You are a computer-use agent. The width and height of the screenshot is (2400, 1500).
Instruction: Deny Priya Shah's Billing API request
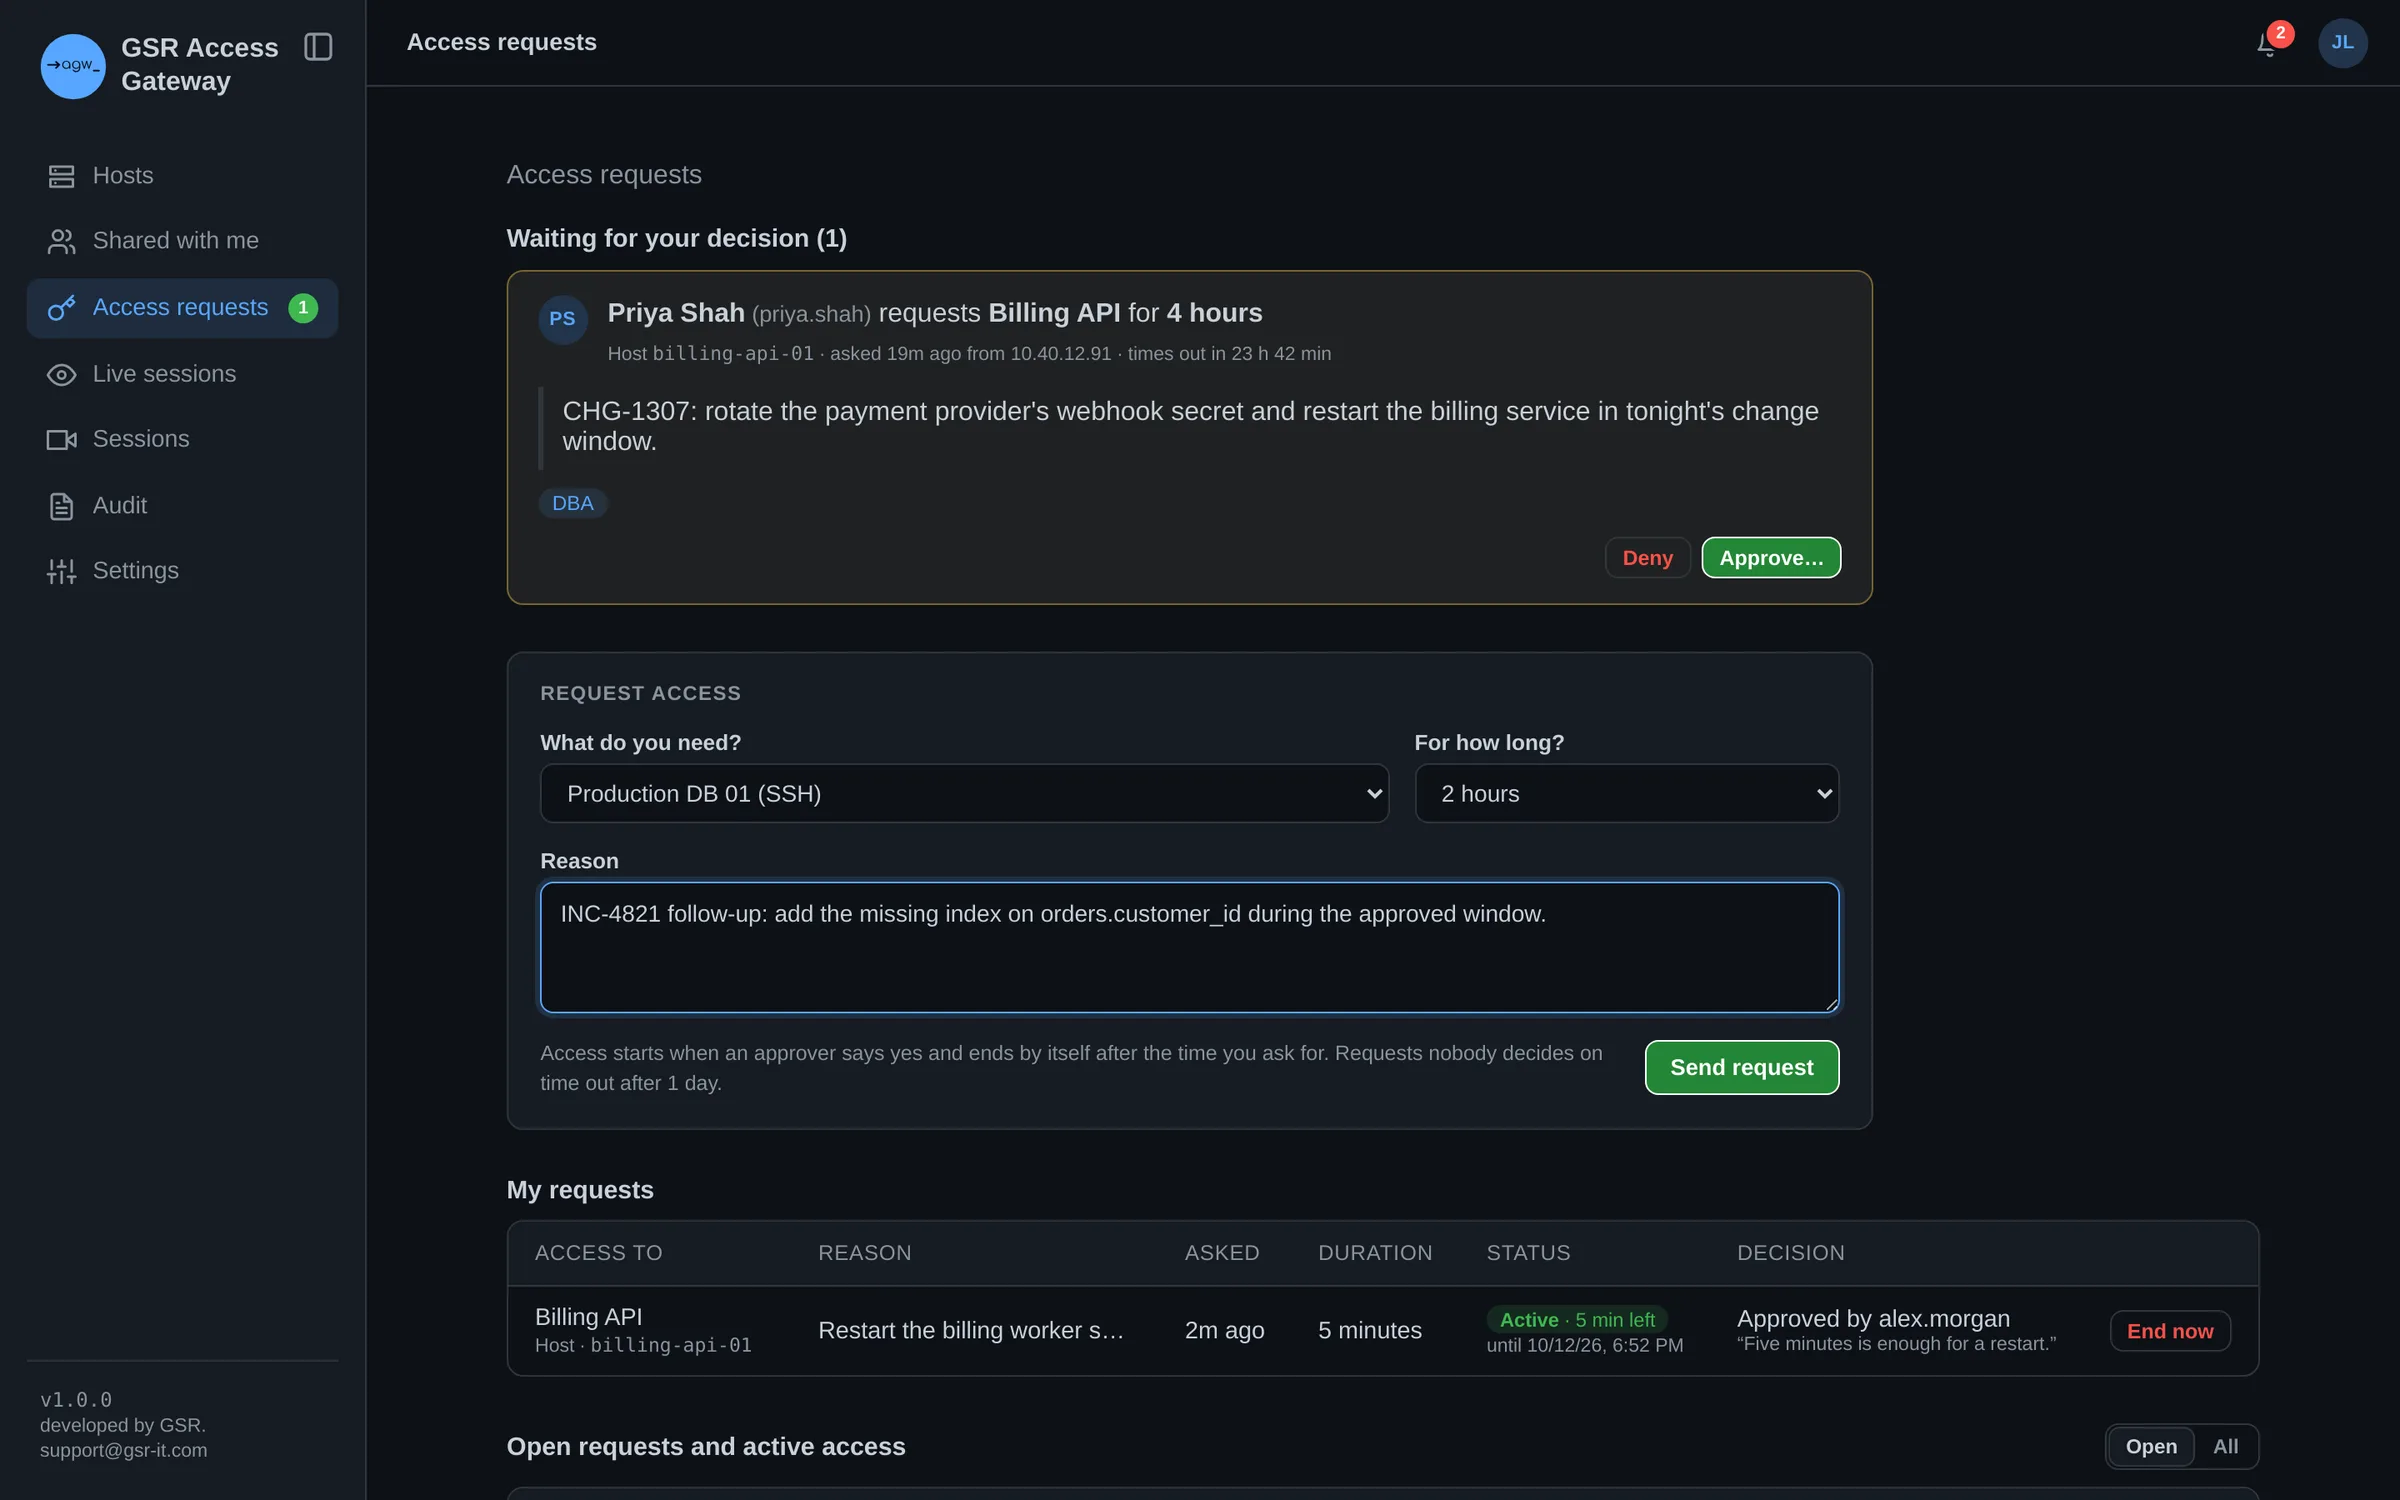[1647, 558]
